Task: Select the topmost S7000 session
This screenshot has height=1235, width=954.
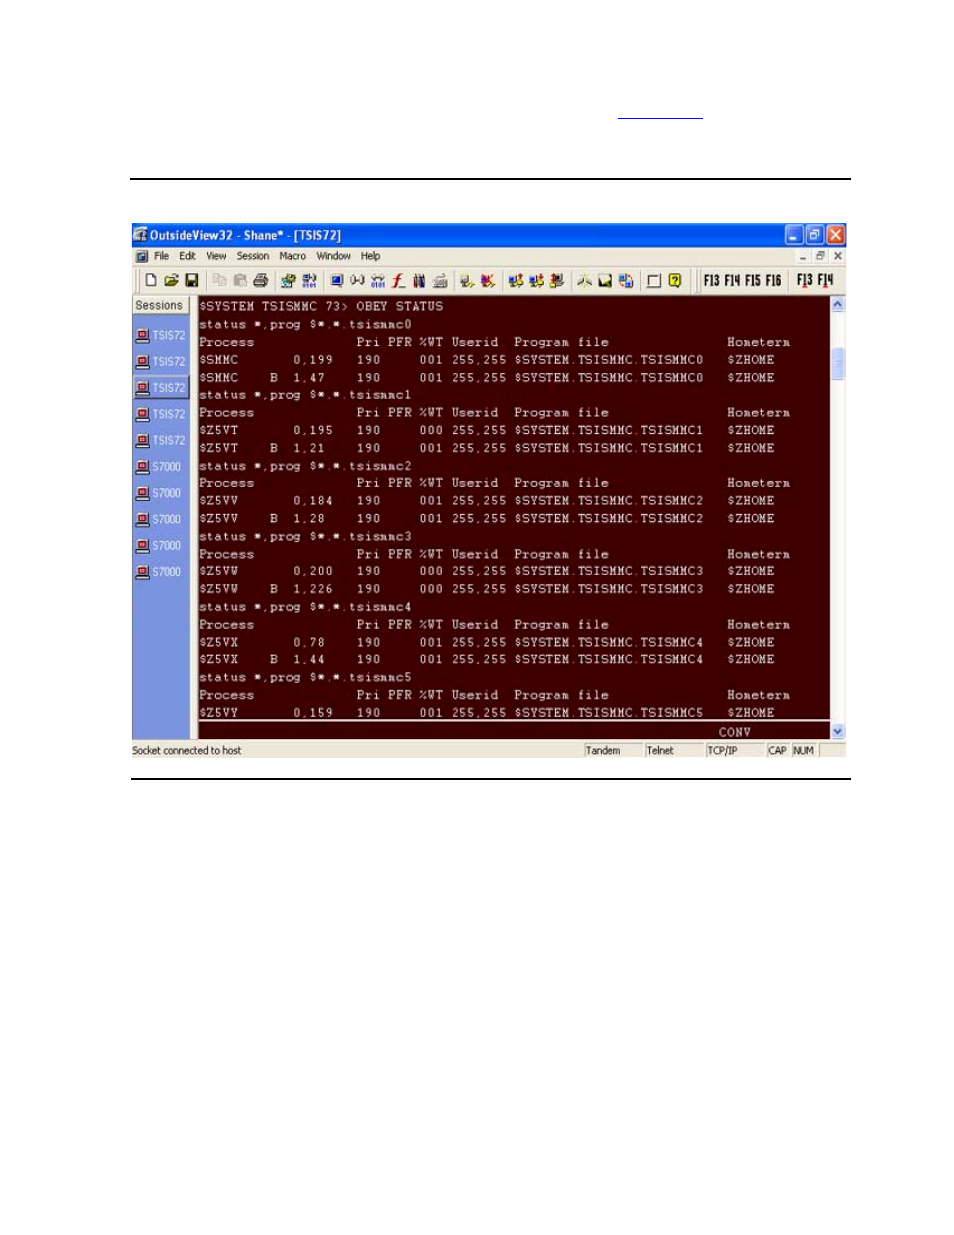Action: tap(161, 467)
